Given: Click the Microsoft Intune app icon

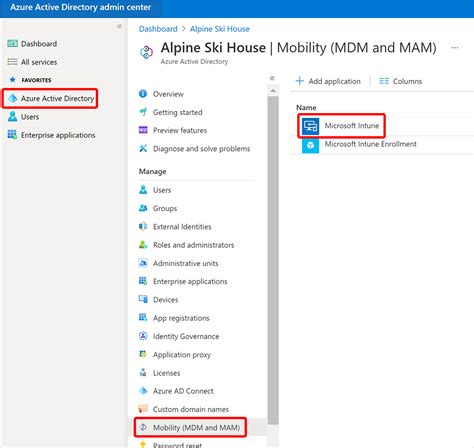Looking at the screenshot, I should click(x=310, y=126).
